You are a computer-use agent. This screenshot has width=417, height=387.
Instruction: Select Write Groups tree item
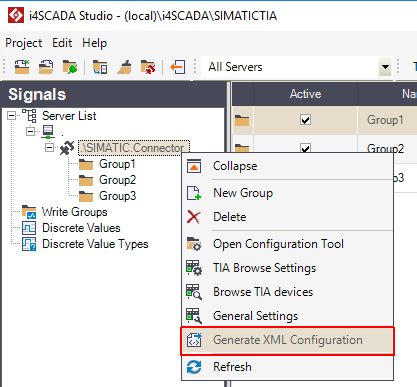[75, 212]
